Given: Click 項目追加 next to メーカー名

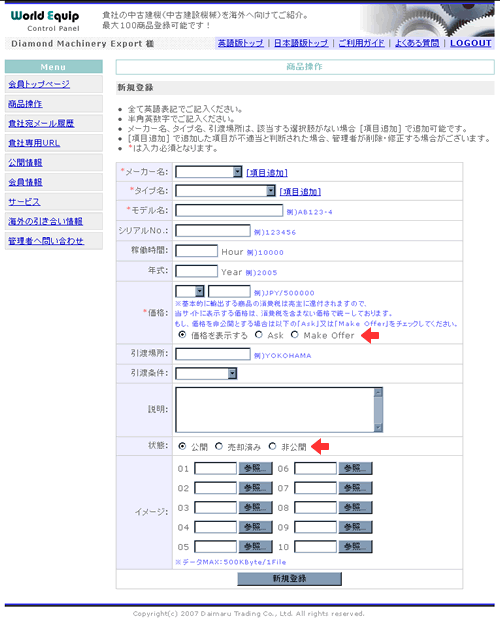Looking at the screenshot, I should pyautogui.click(x=267, y=173).
